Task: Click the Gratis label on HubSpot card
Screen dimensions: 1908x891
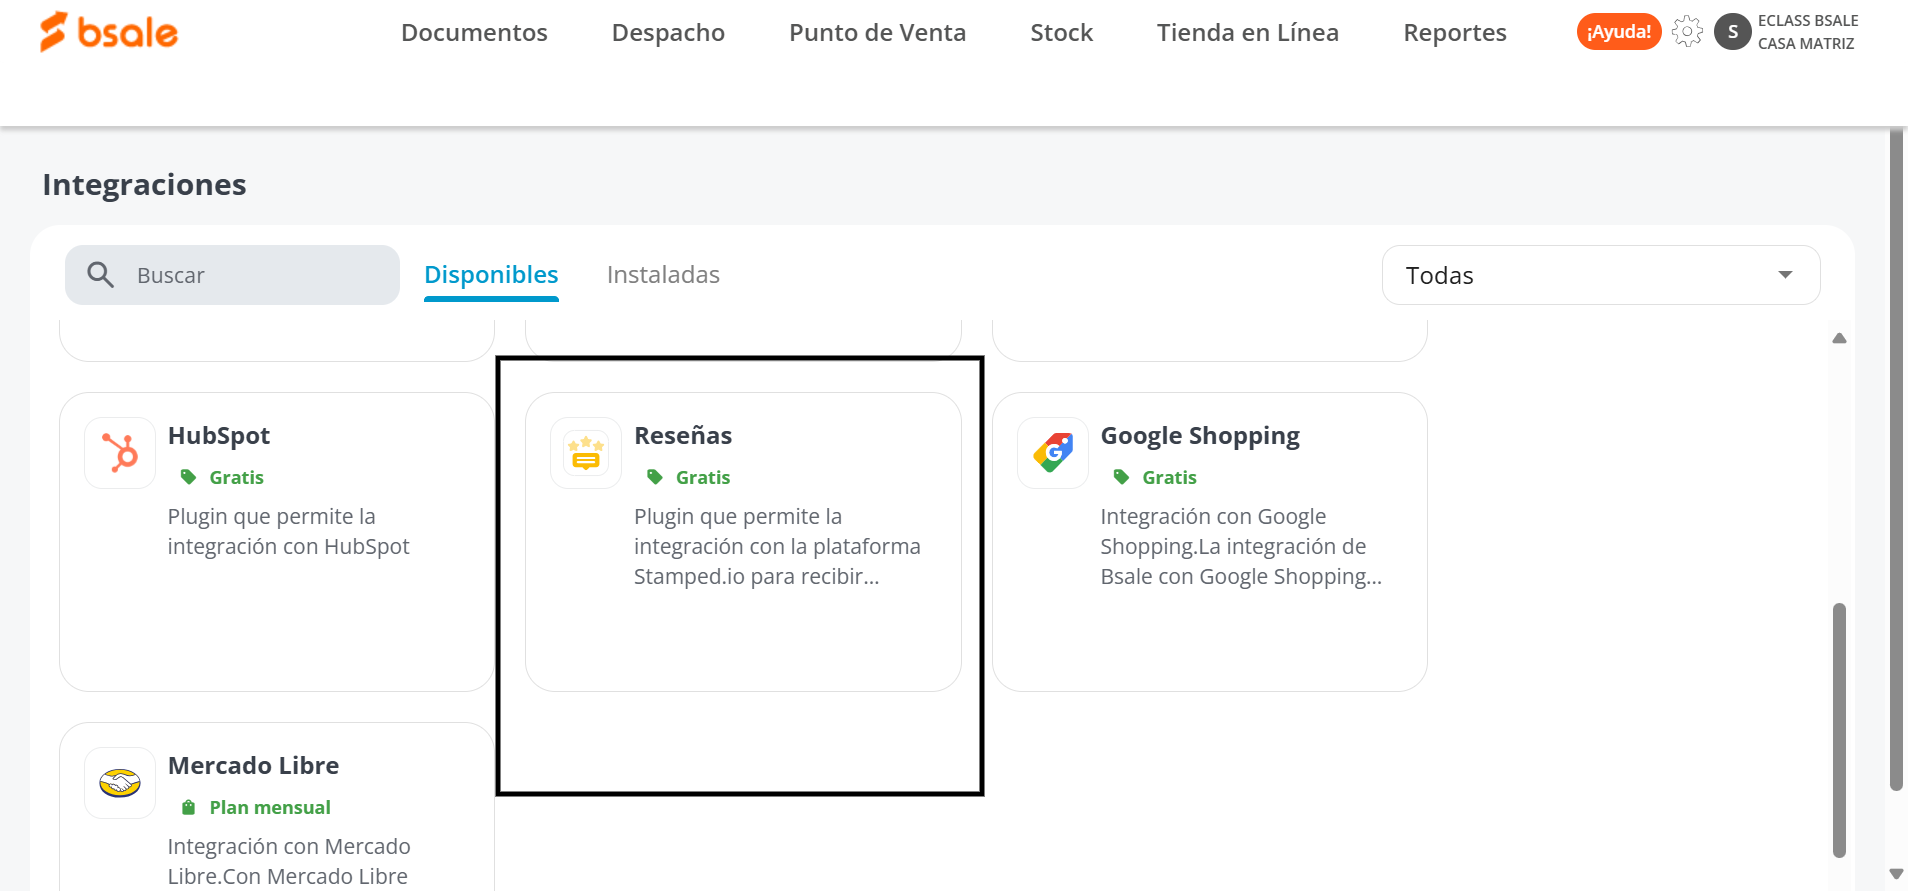Action: click(x=236, y=478)
